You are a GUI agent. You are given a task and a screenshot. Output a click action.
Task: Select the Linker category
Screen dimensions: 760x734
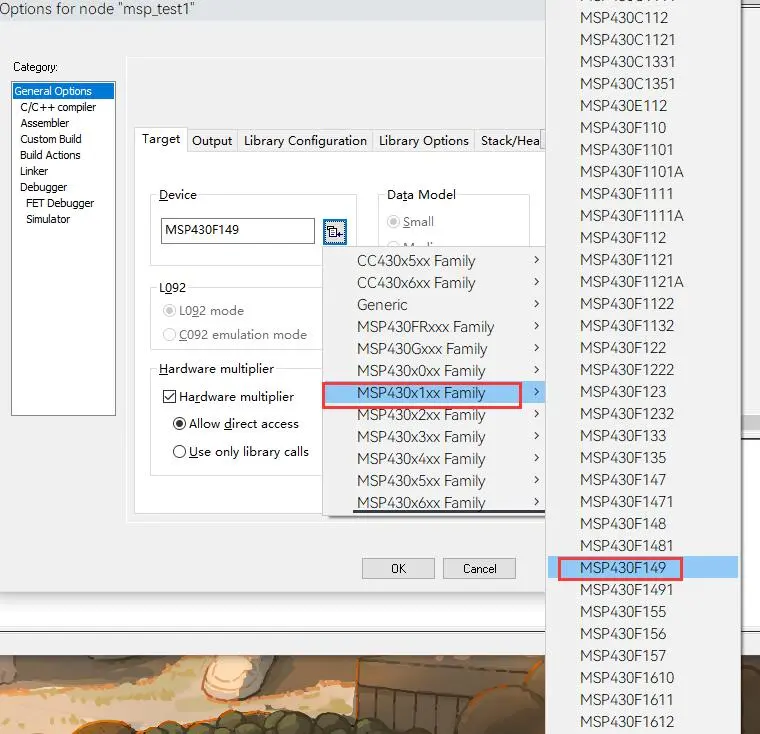34,171
